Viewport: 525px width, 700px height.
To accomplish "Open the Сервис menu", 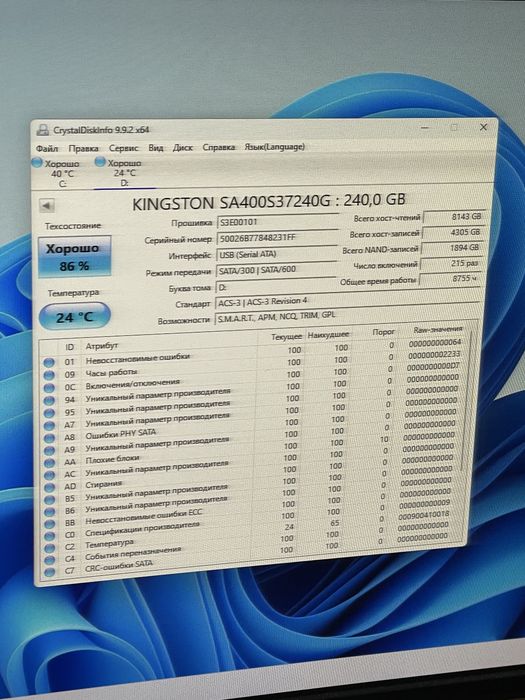I will point(124,148).
